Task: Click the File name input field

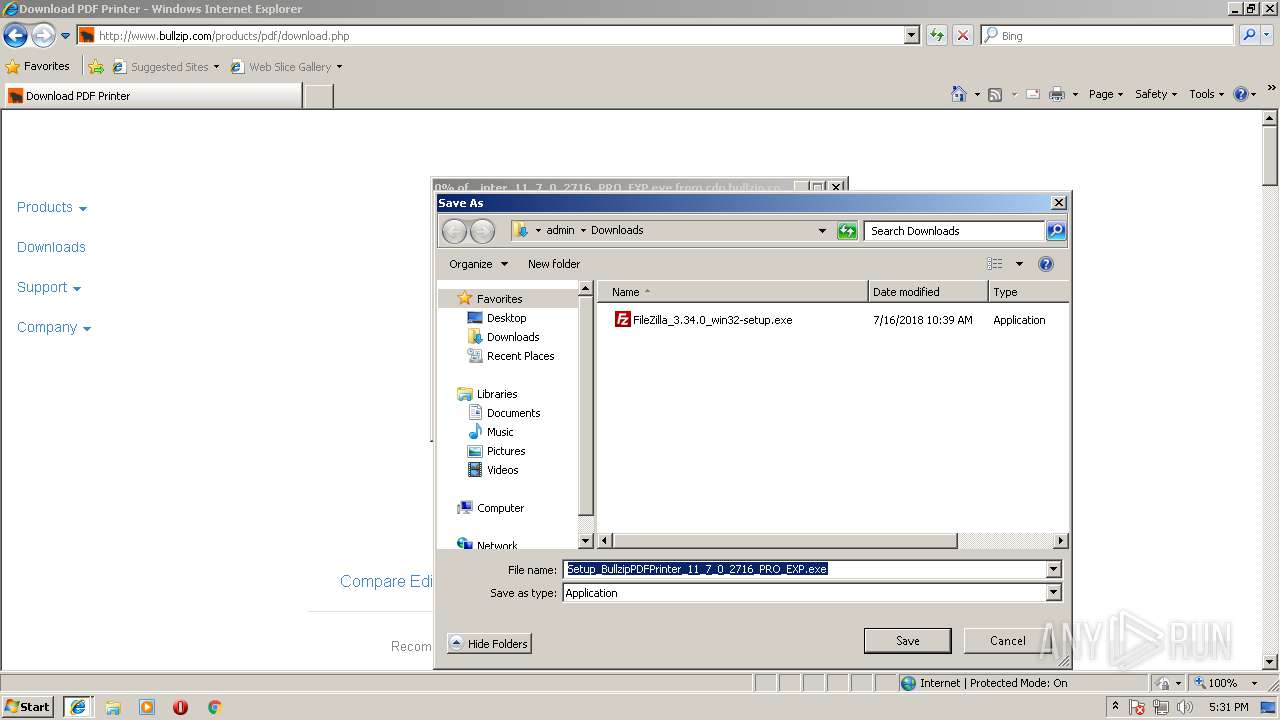Action: pyautogui.click(x=805, y=569)
